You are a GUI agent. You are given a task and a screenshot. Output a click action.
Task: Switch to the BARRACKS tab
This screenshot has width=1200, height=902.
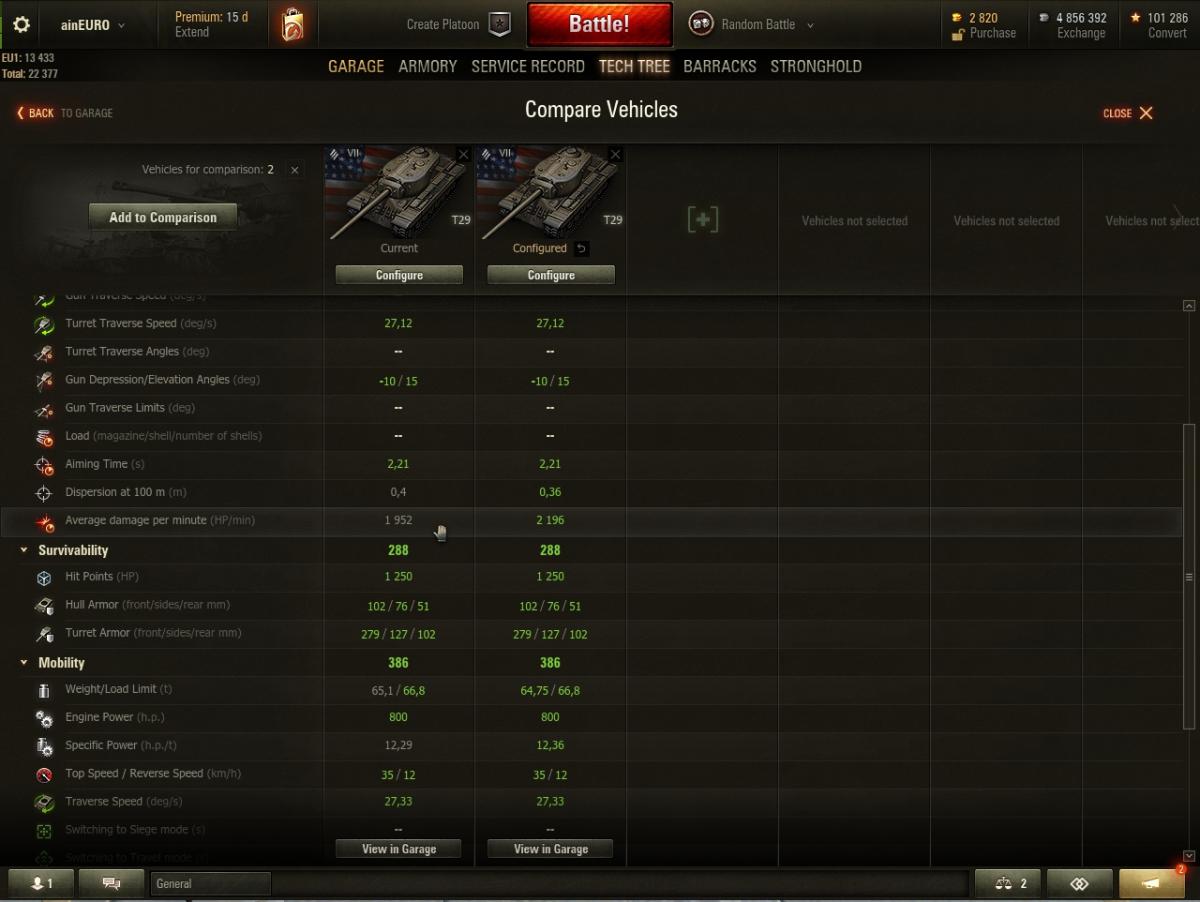pos(720,66)
